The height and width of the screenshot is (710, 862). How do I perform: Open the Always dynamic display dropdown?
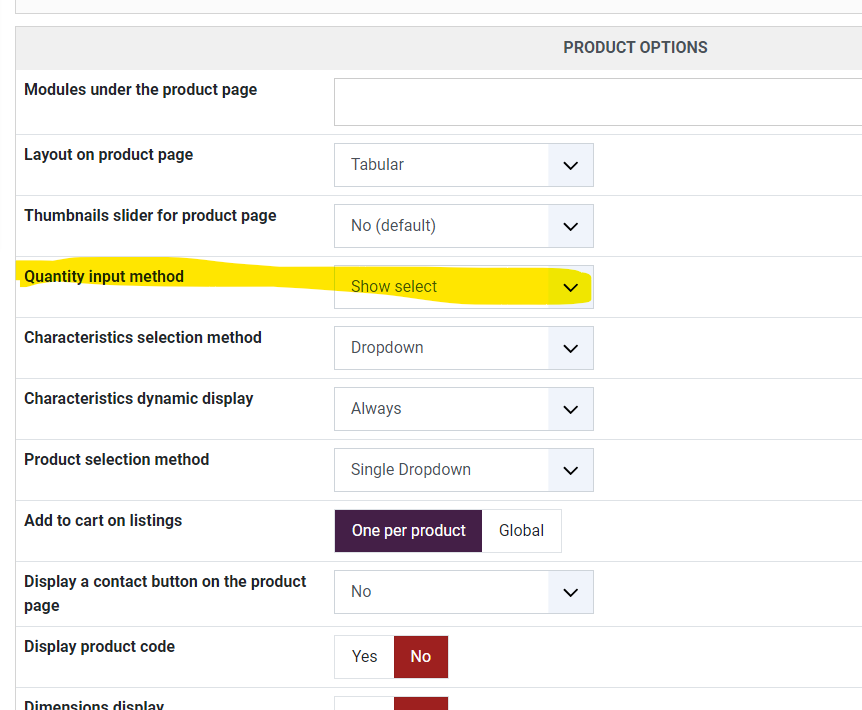(441, 409)
